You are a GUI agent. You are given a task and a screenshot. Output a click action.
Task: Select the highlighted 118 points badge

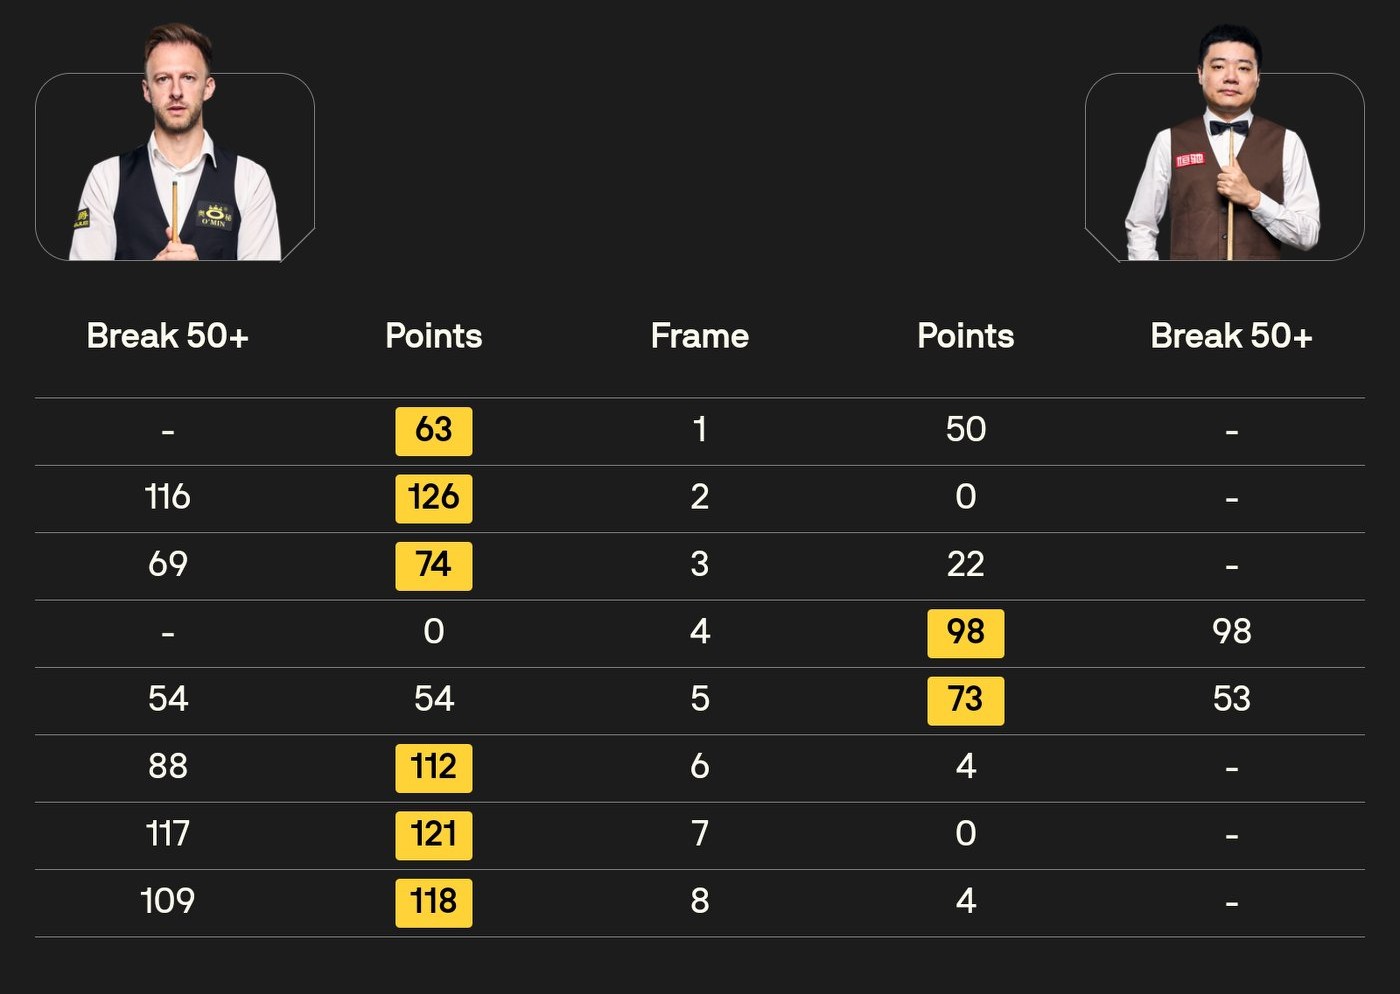coord(433,902)
